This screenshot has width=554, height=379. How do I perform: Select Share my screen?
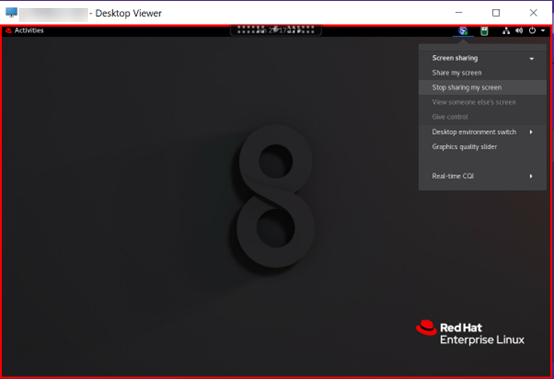click(x=482, y=73)
